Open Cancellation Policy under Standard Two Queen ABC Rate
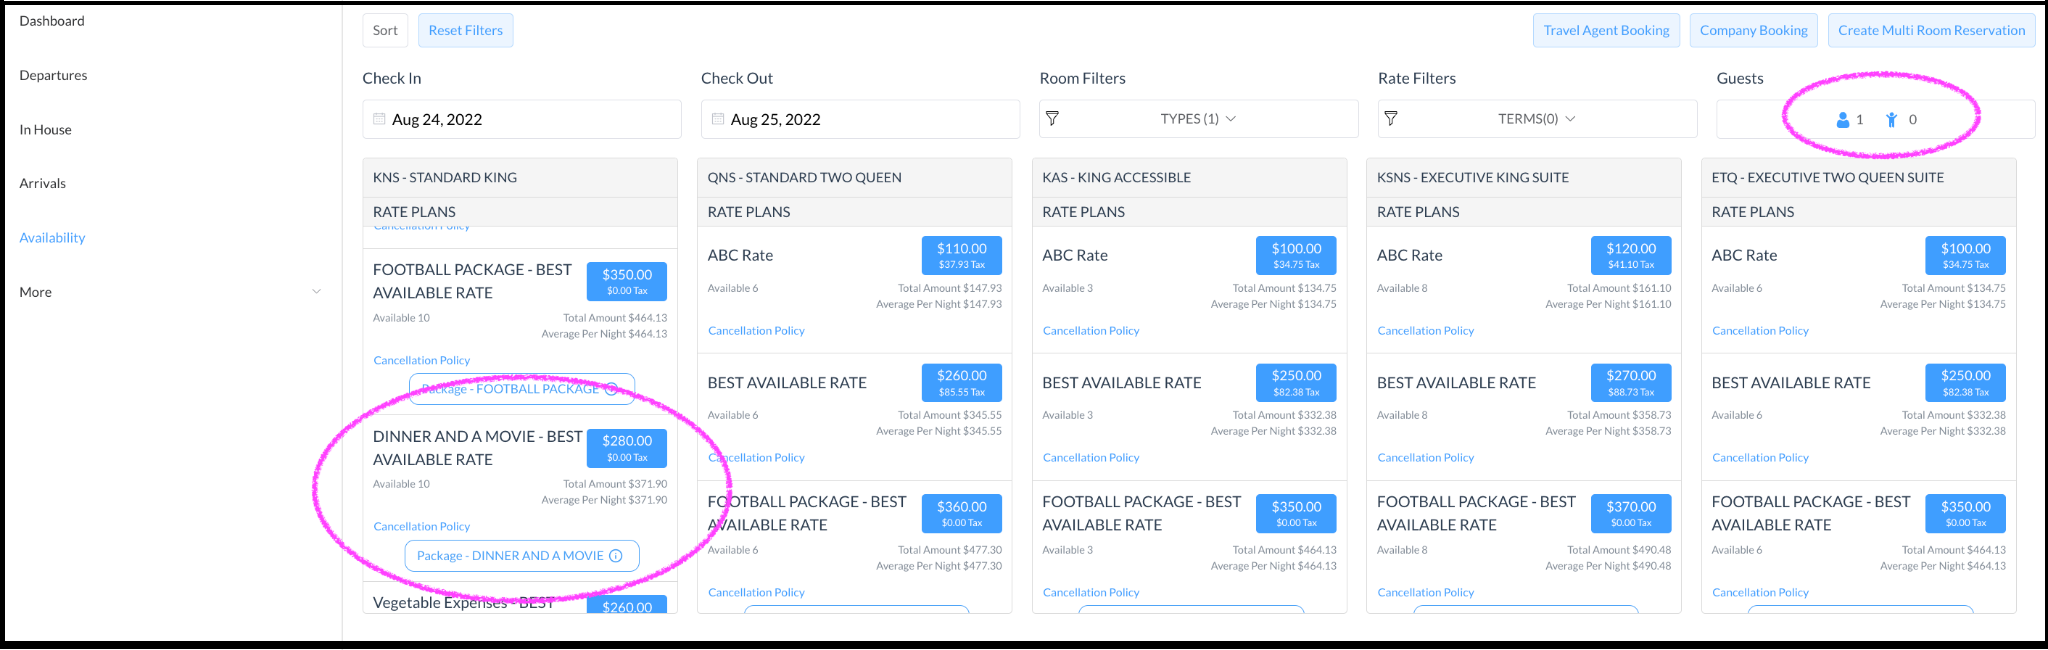Image resolution: width=2048 pixels, height=650 pixels. (x=756, y=331)
